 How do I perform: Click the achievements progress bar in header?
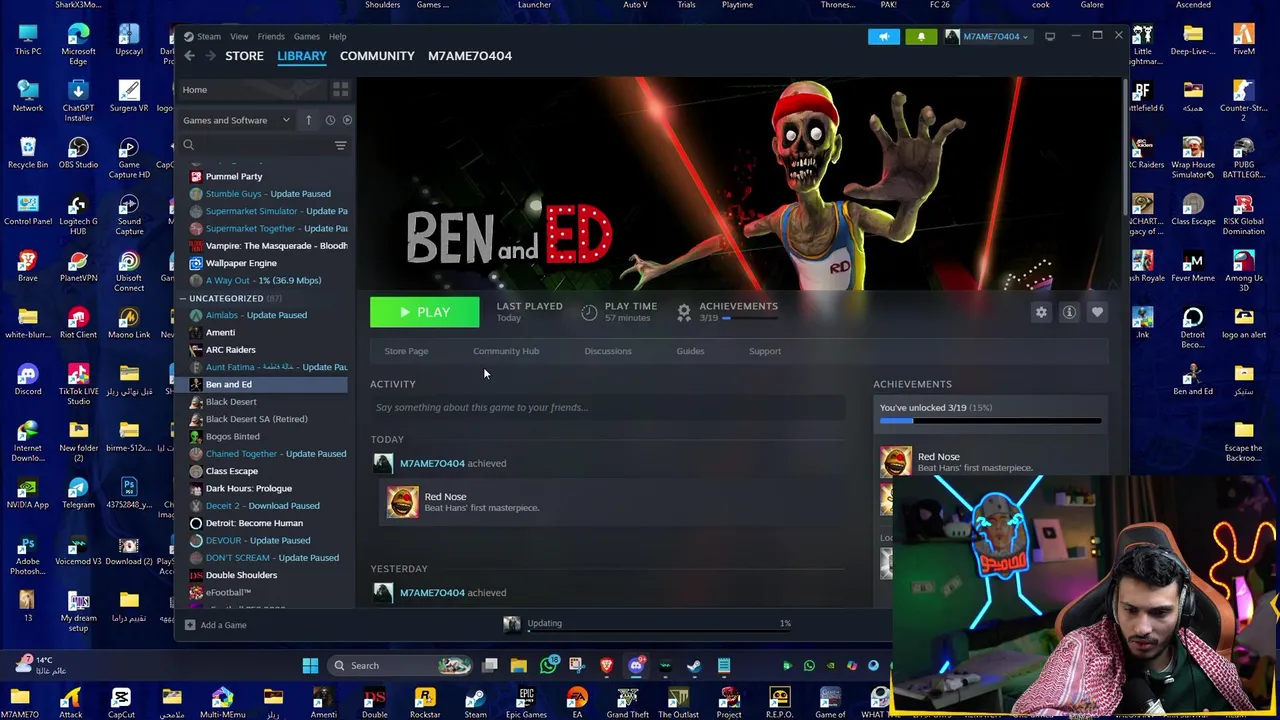coord(752,318)
